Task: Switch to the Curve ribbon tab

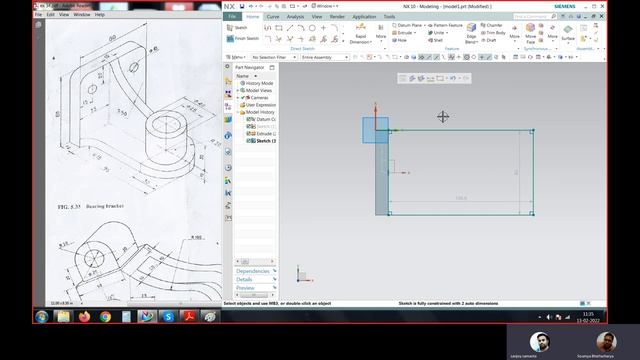Action: tap(273, 17)
